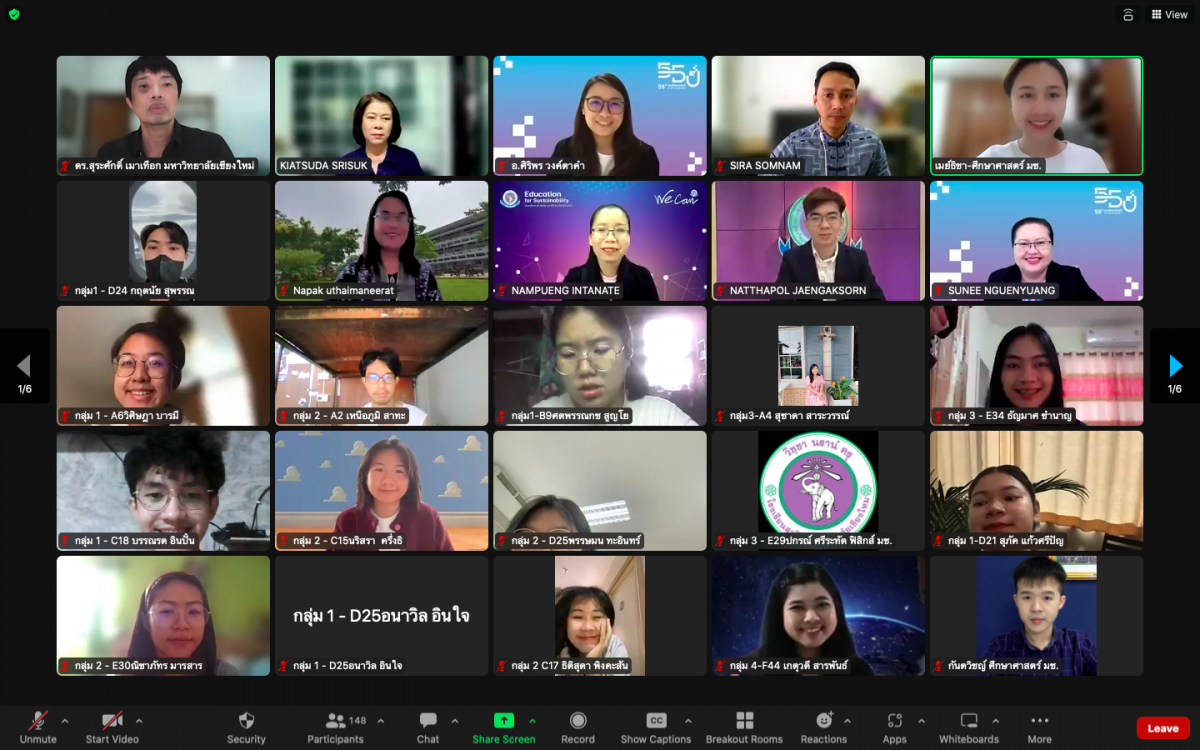Screen dimensions: 1200x750
Task: Select KIATSUDA SRISUK's video tile
Action: [381, 115]
